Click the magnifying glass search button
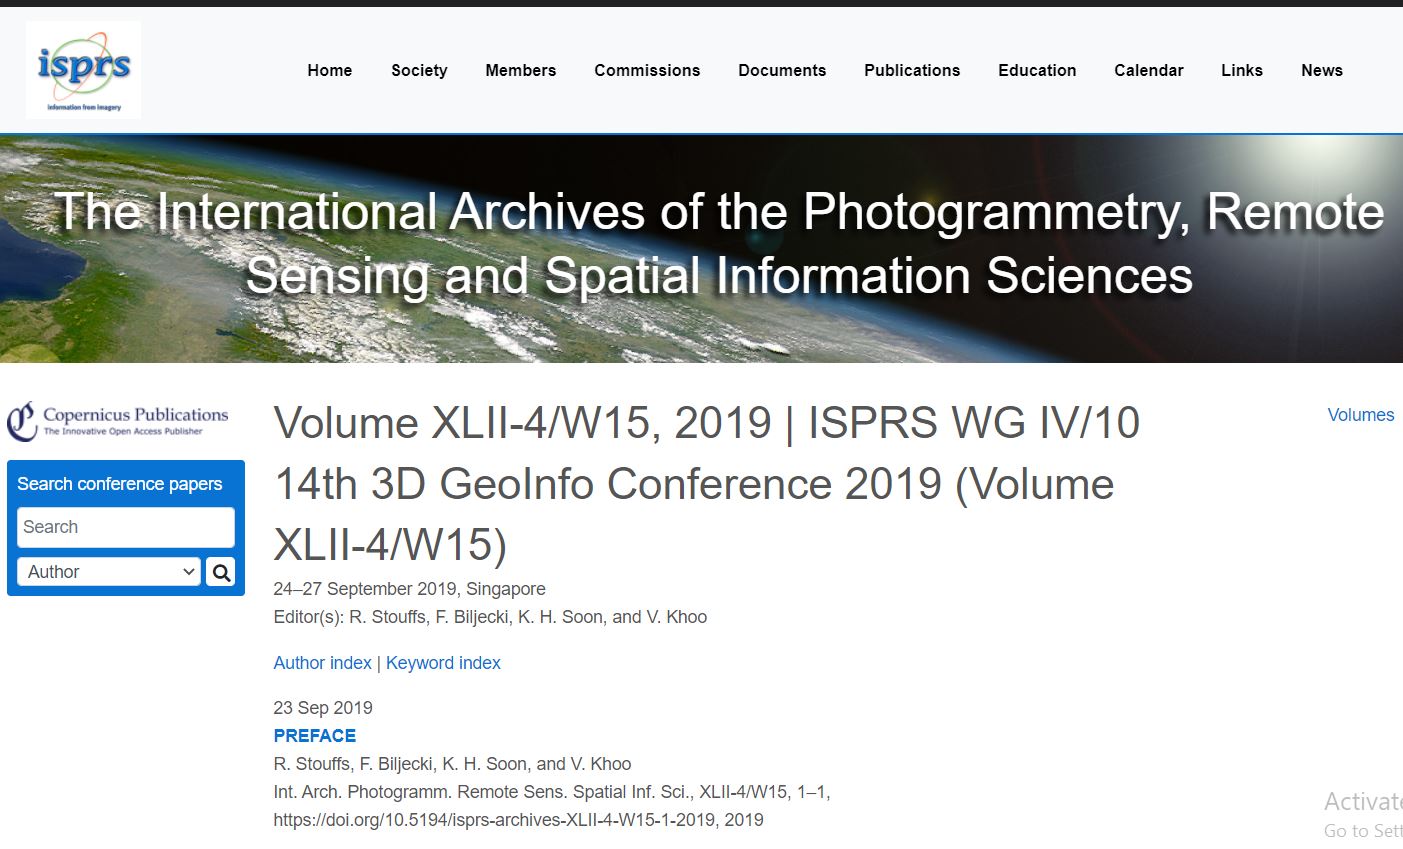Image resolution: width=1403 pixels, height=849 pixels. 221,572
